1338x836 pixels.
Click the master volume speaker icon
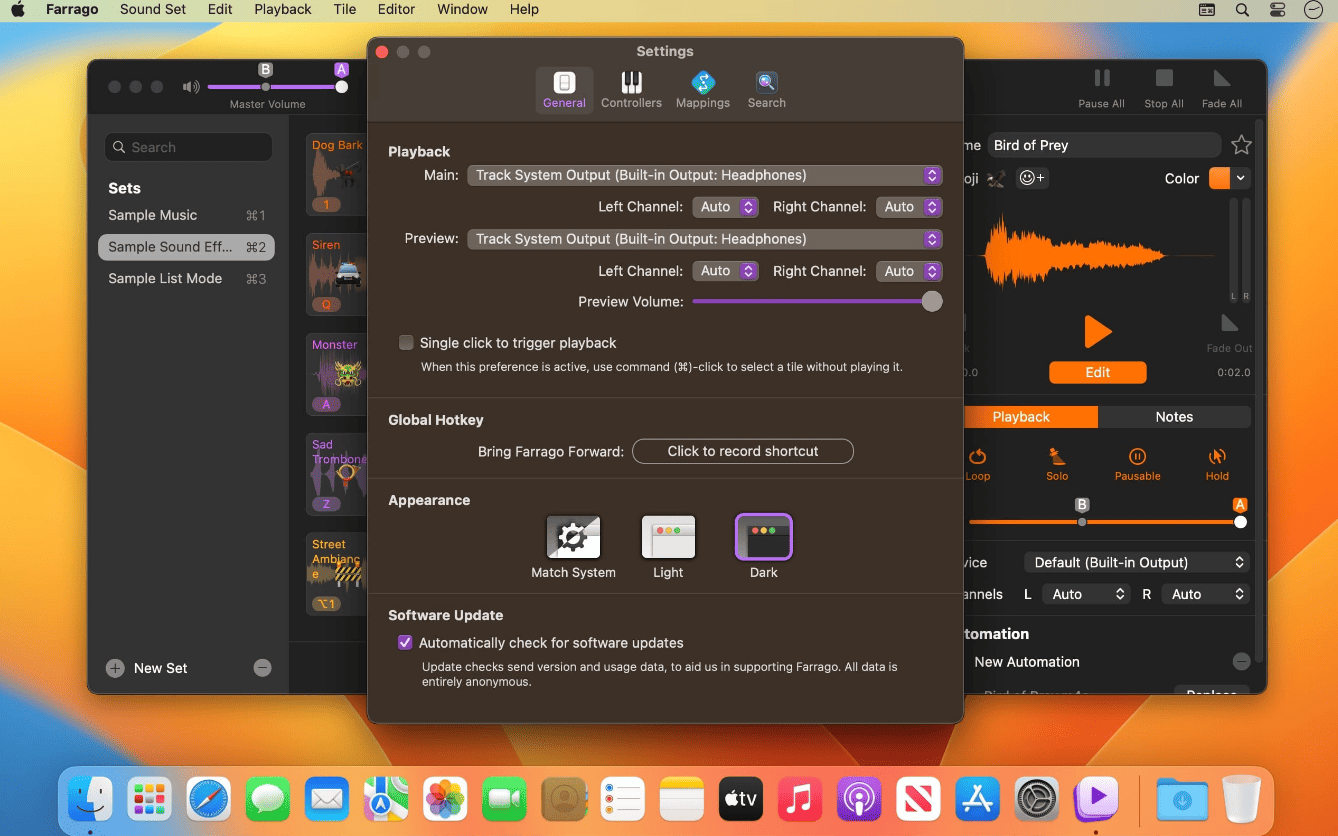[191, 87]
